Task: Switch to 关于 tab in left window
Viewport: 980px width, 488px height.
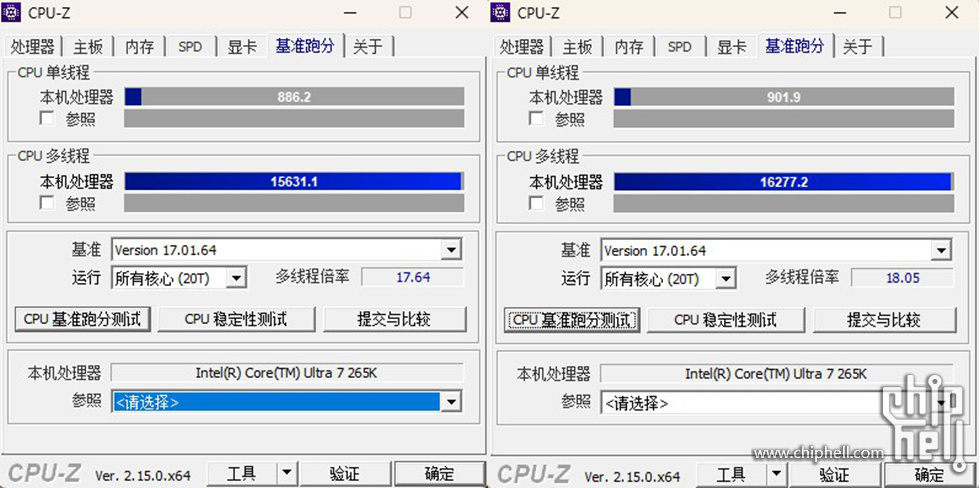Action: (x=368, y=47)
